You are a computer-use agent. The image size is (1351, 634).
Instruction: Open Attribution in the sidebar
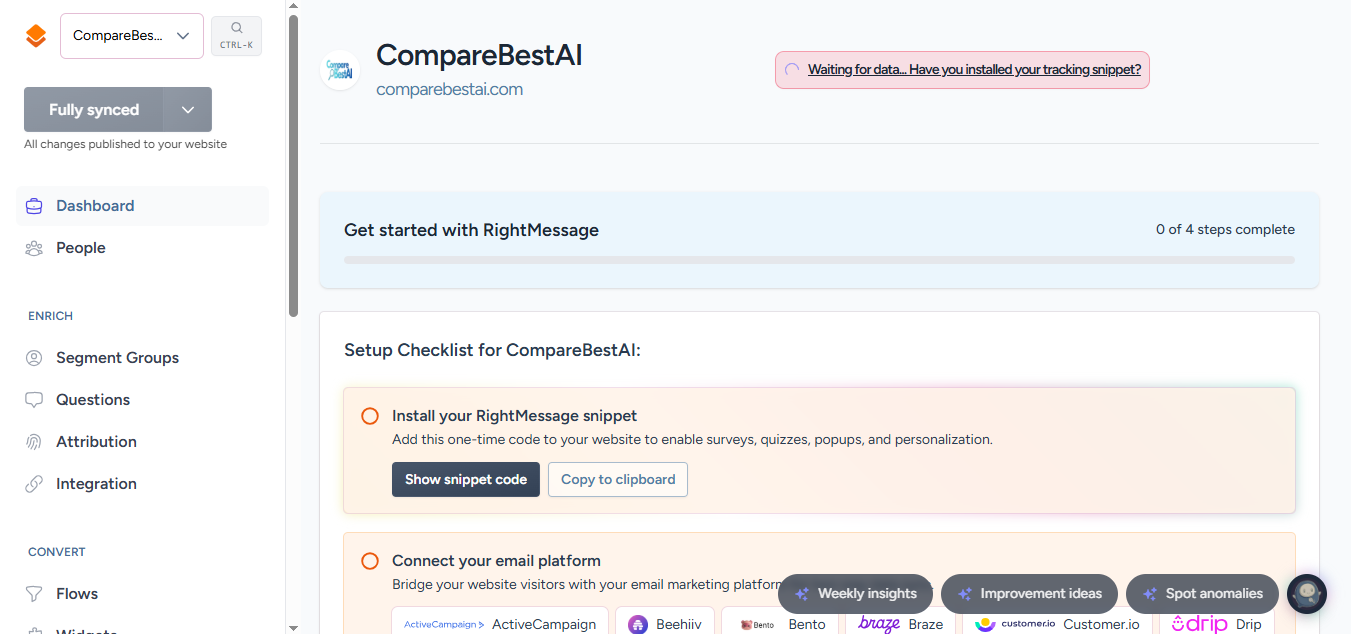[142, 442]
